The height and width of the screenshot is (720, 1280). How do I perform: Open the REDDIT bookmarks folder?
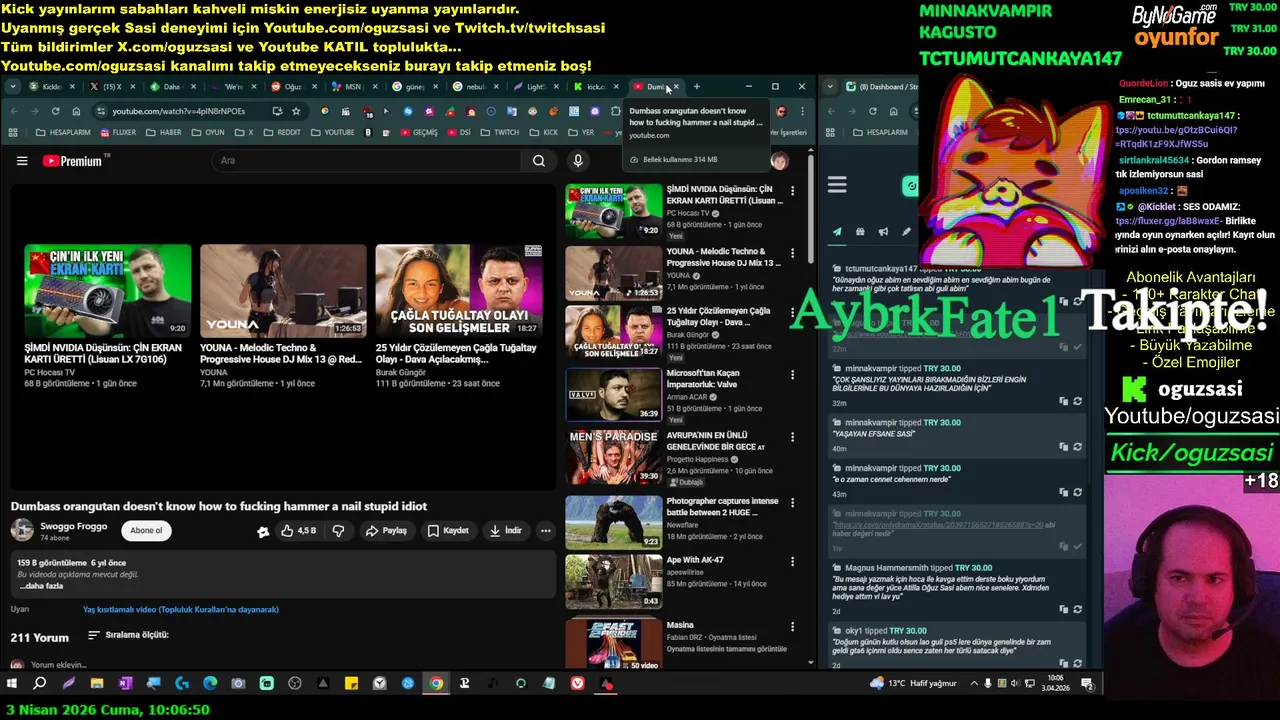[282, 132]
